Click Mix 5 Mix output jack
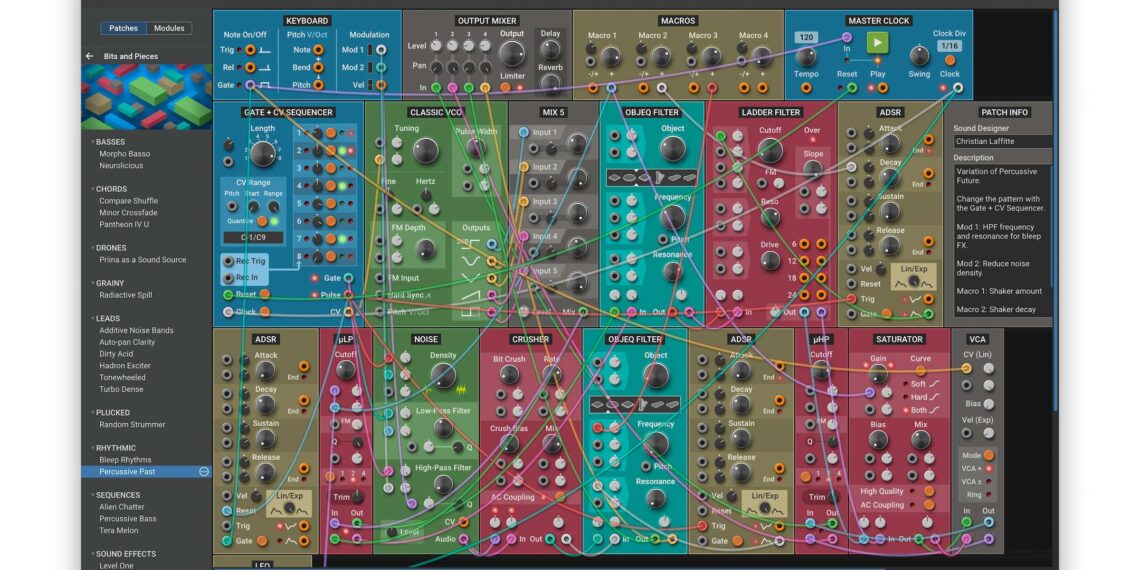Image resolution: width=1140 pixels, height=570 pixels. [x=585, y=312]
